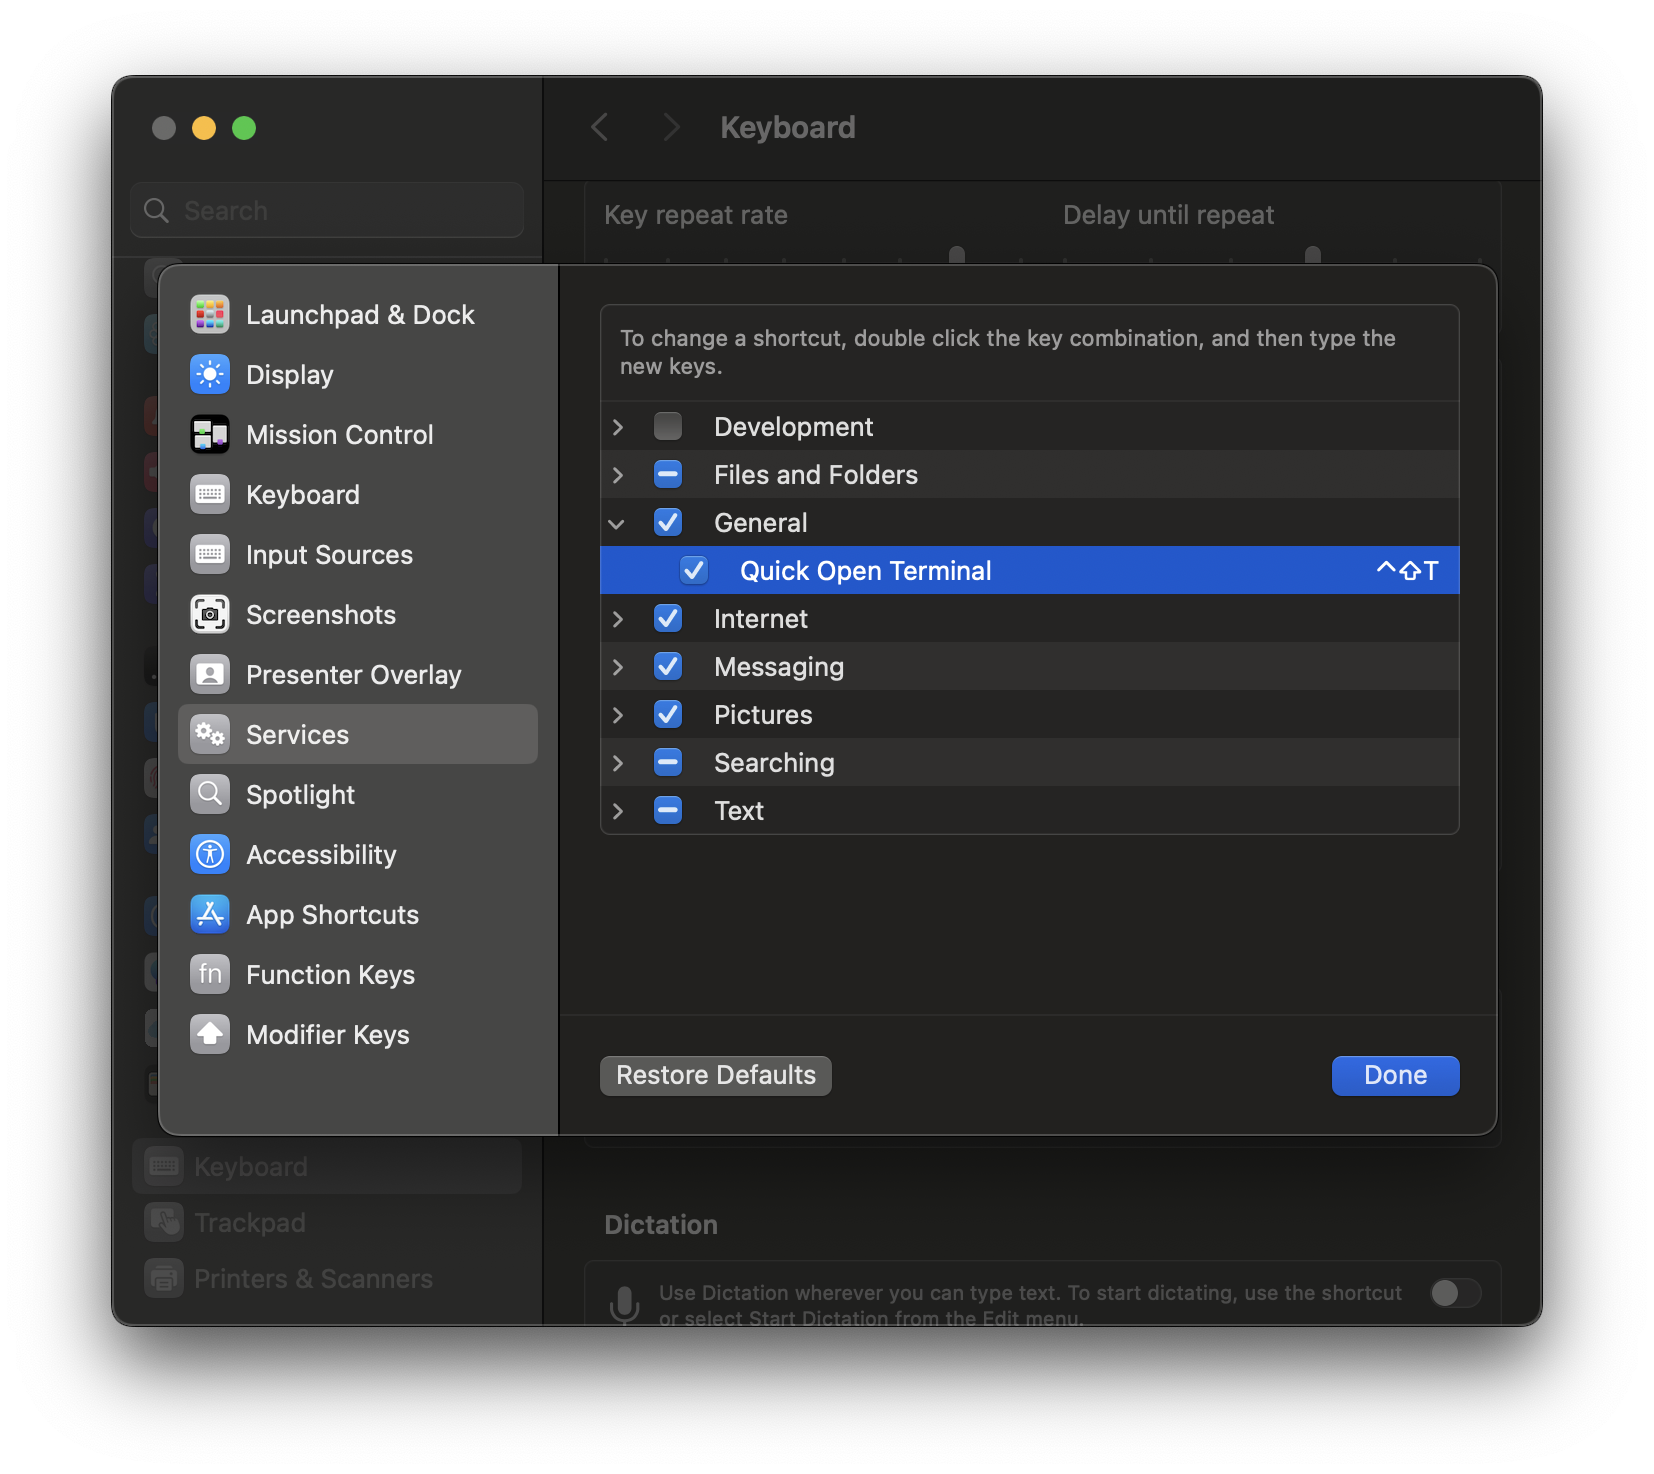Image resolution: width=1654 pixels, height=1474 pixels.
Task: Click the Key repeat rate slider knob
Action: (x=957, y=255)
